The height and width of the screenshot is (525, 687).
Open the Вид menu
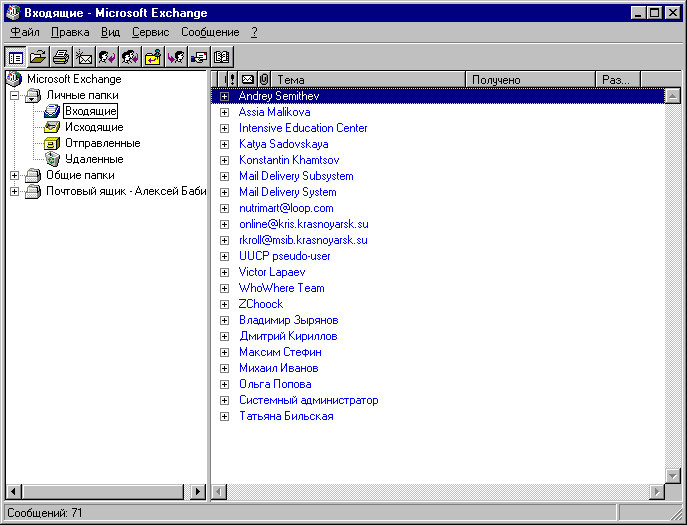(110, 32)
